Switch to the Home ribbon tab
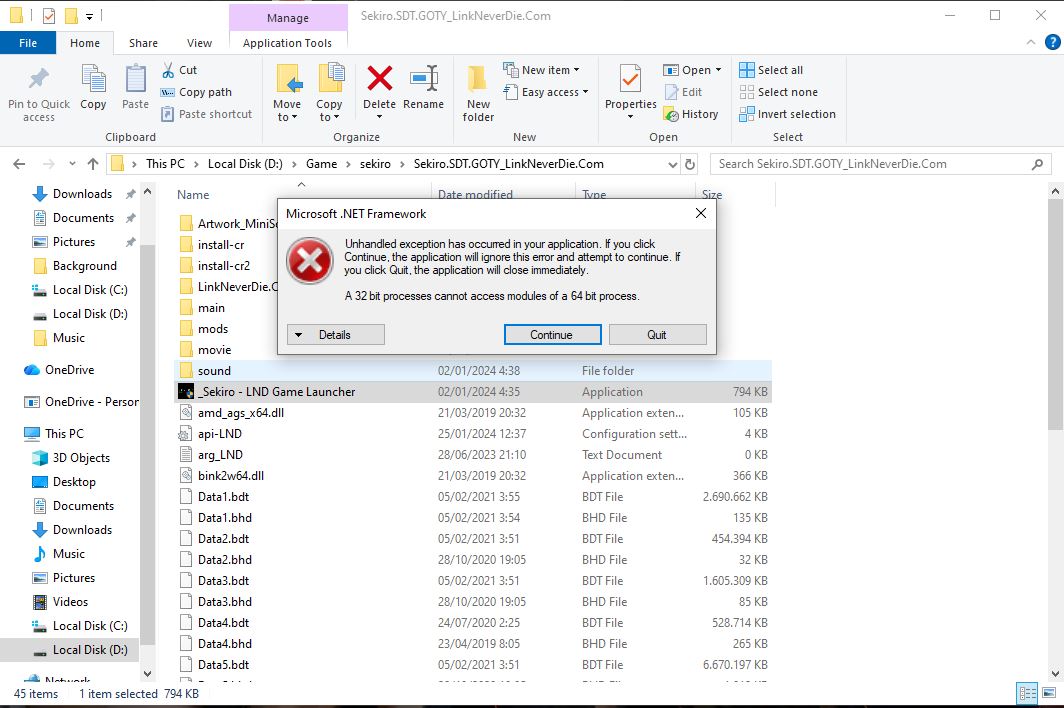The height and width of the screenshot is (708, 1064). coord(85,43)
